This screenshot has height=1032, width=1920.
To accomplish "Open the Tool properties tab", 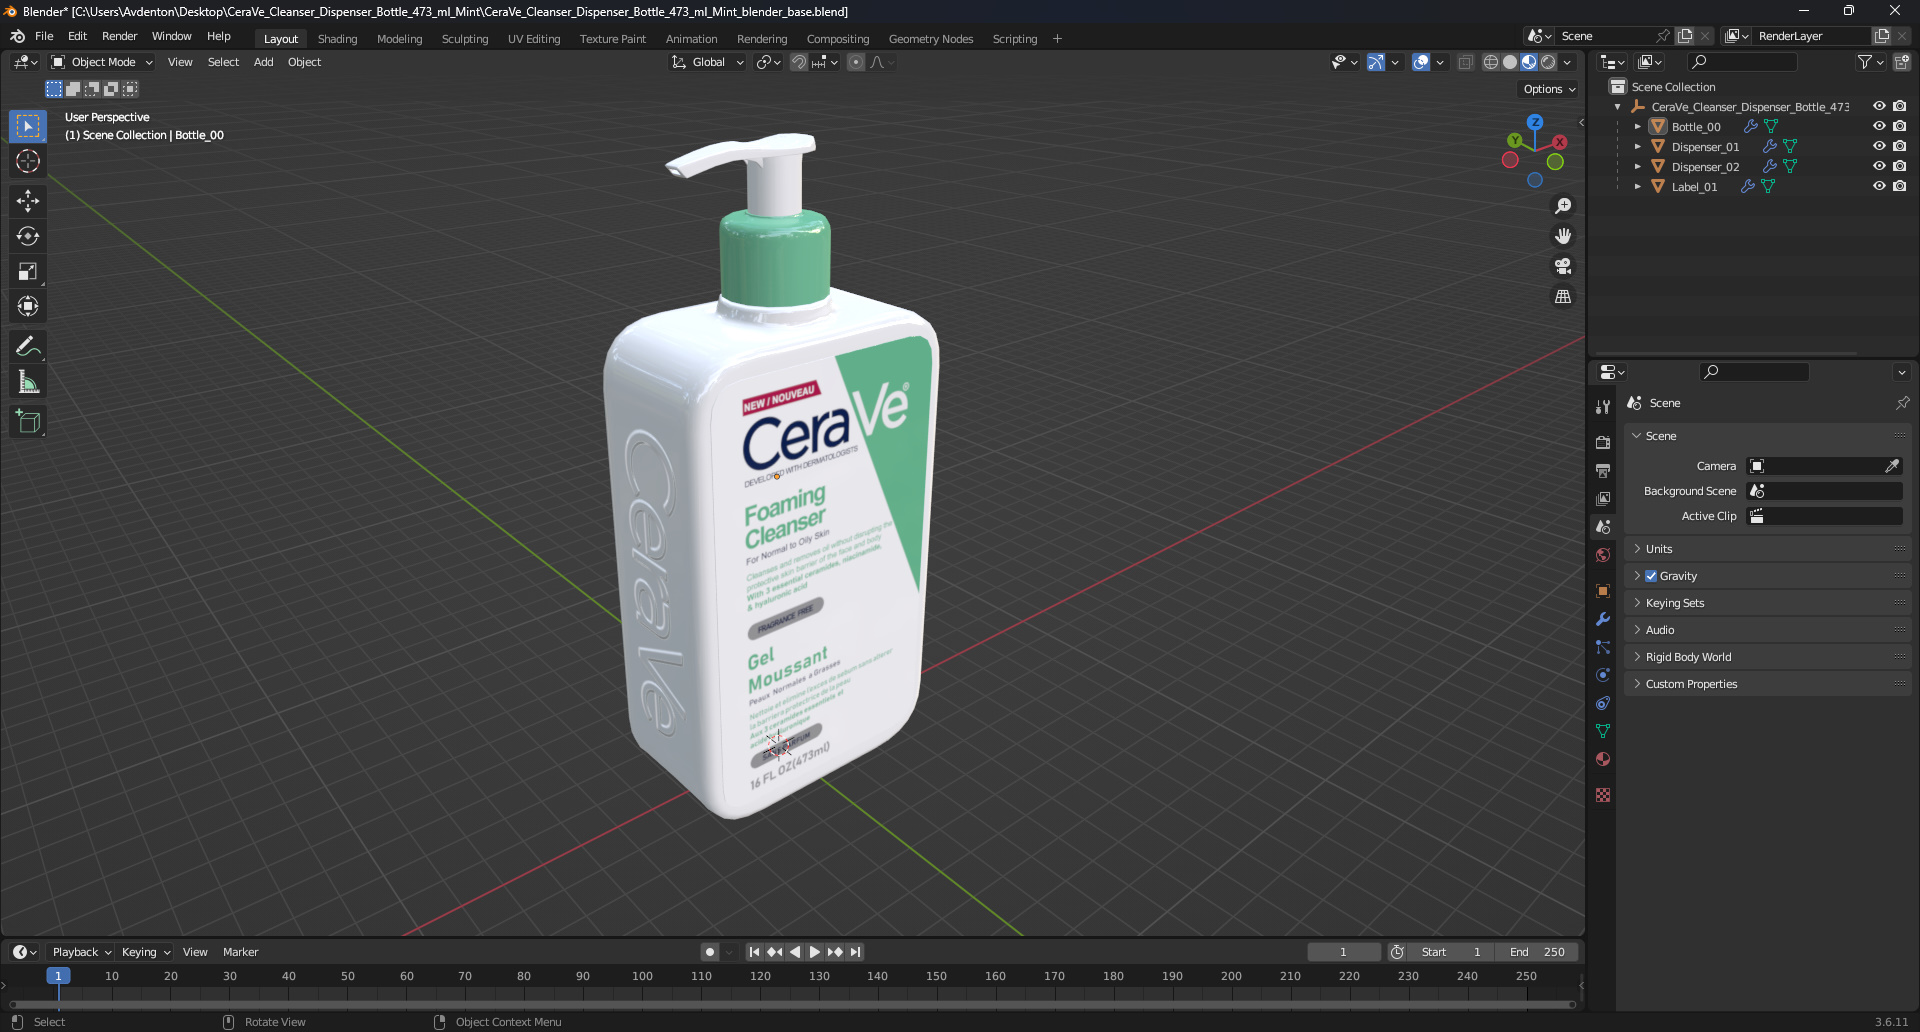I will (1603, 407).
